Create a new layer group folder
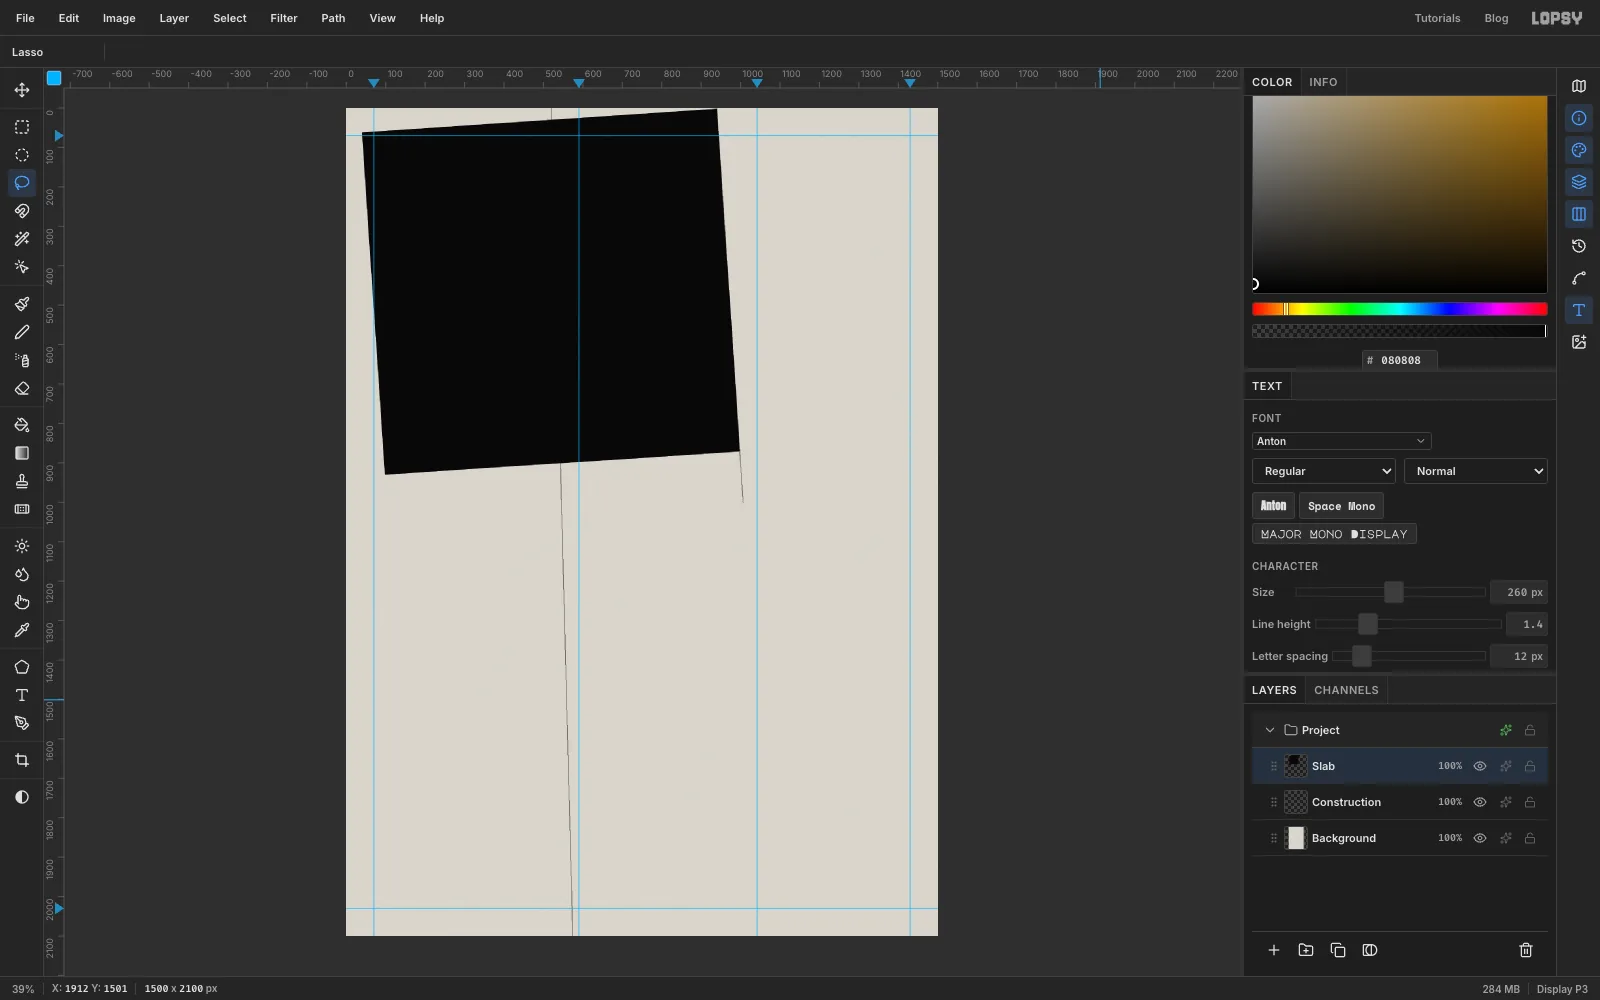 click(1306, 950)
